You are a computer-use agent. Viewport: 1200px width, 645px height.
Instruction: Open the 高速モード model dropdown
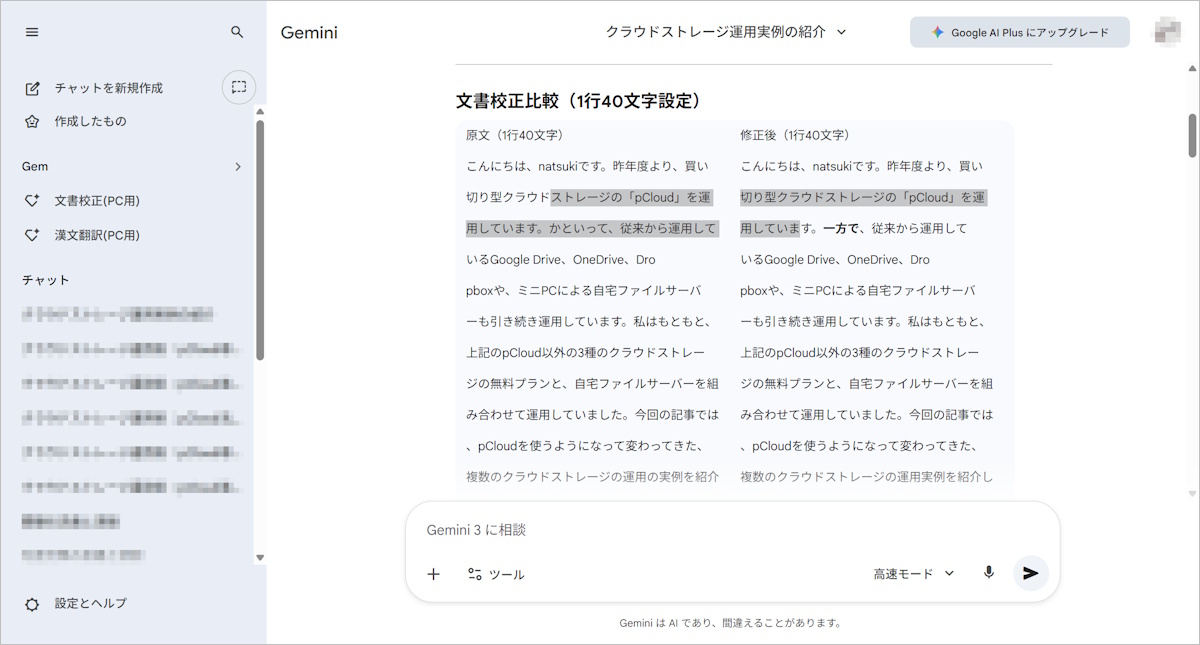tap(913, 574)
